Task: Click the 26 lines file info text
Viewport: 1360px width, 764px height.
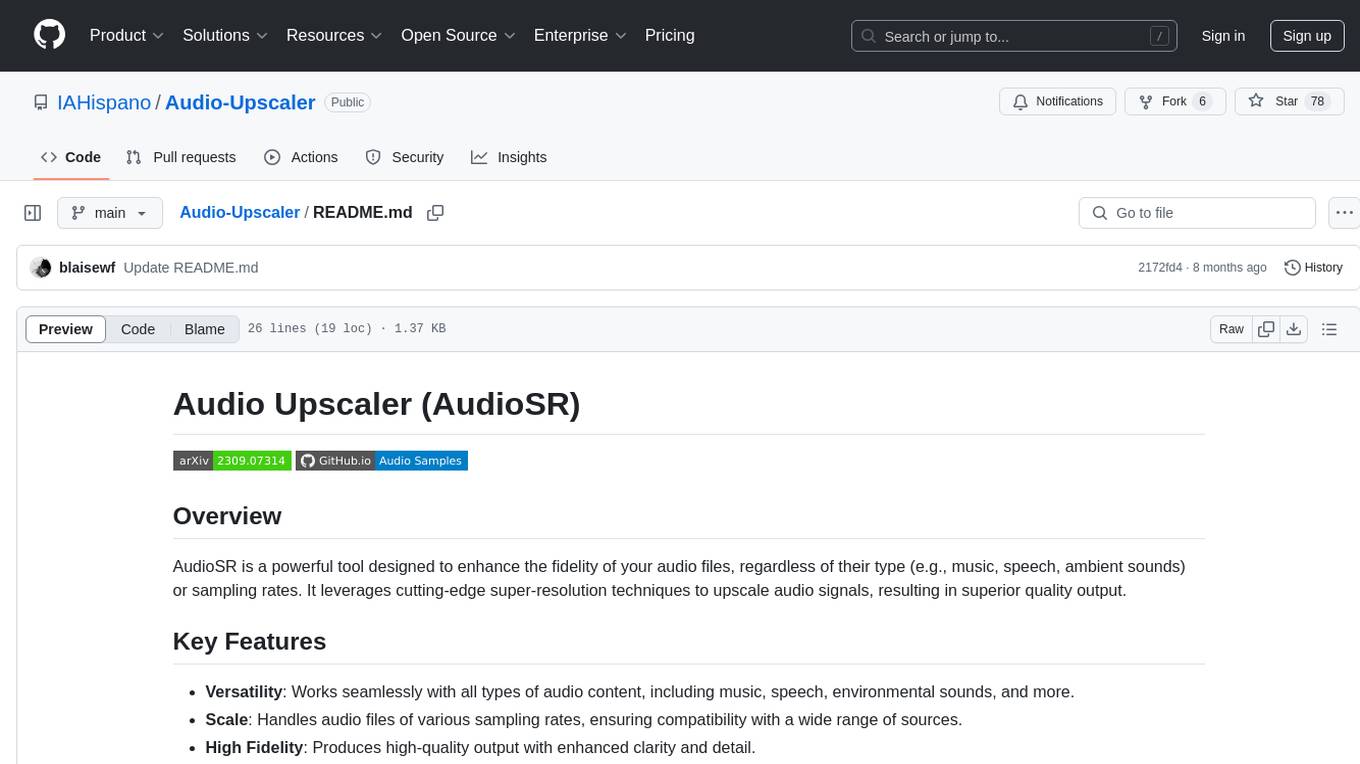Action: [346, 329]
